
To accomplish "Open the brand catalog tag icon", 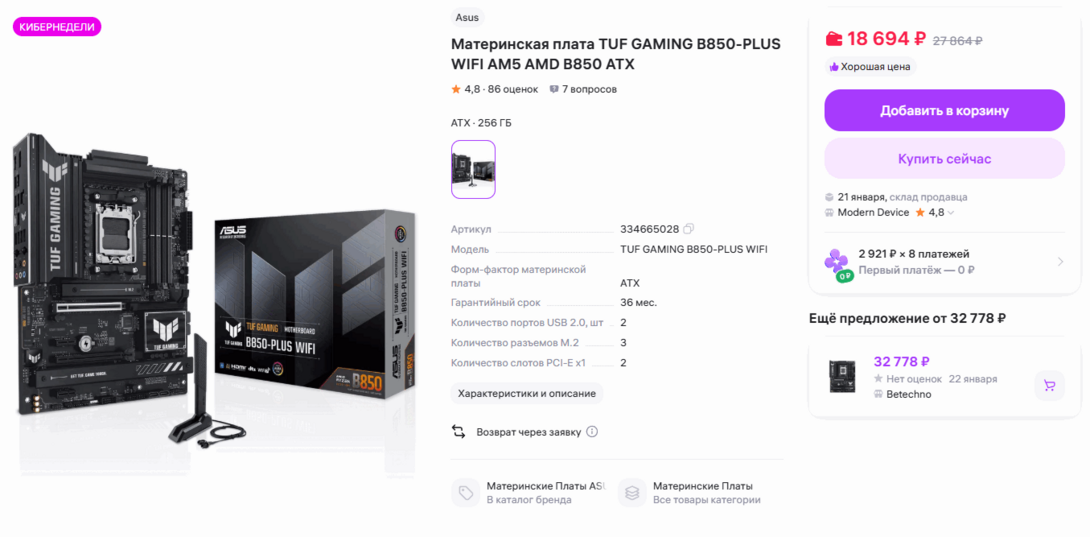I will [466, 492].
